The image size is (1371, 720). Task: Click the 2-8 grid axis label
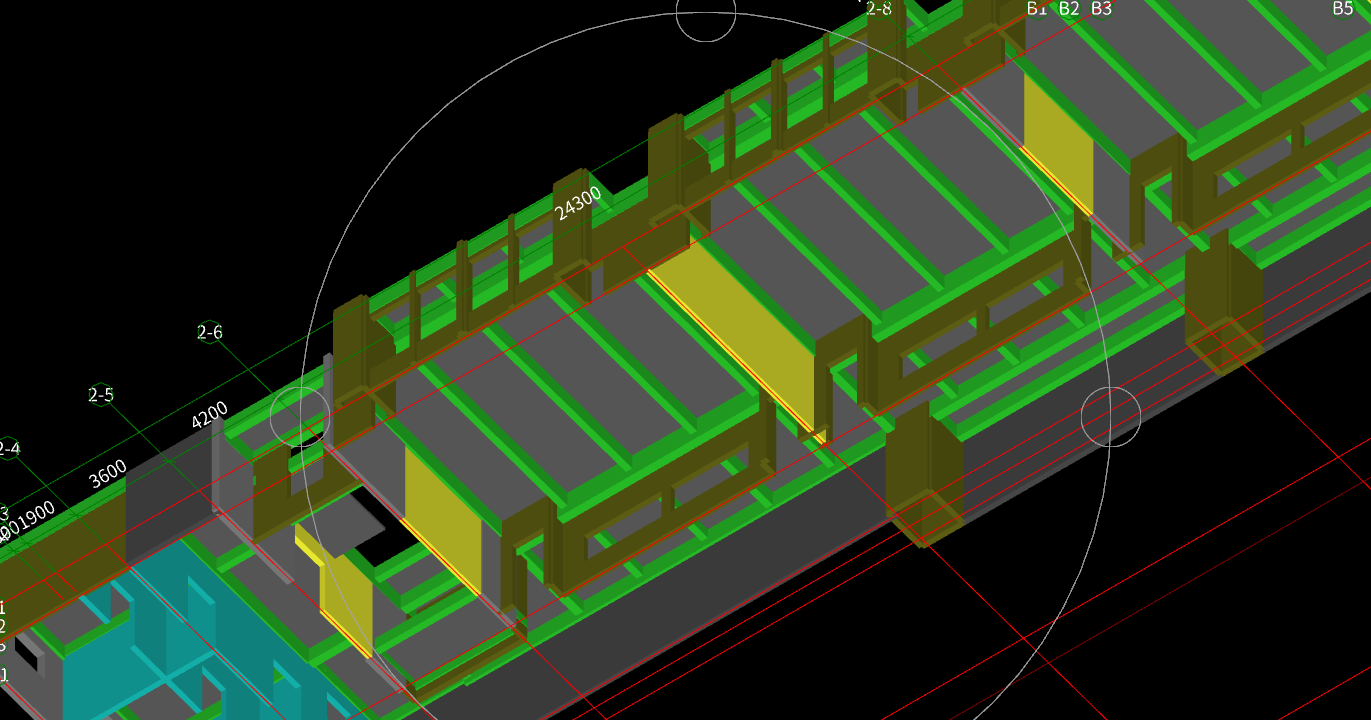878,9
